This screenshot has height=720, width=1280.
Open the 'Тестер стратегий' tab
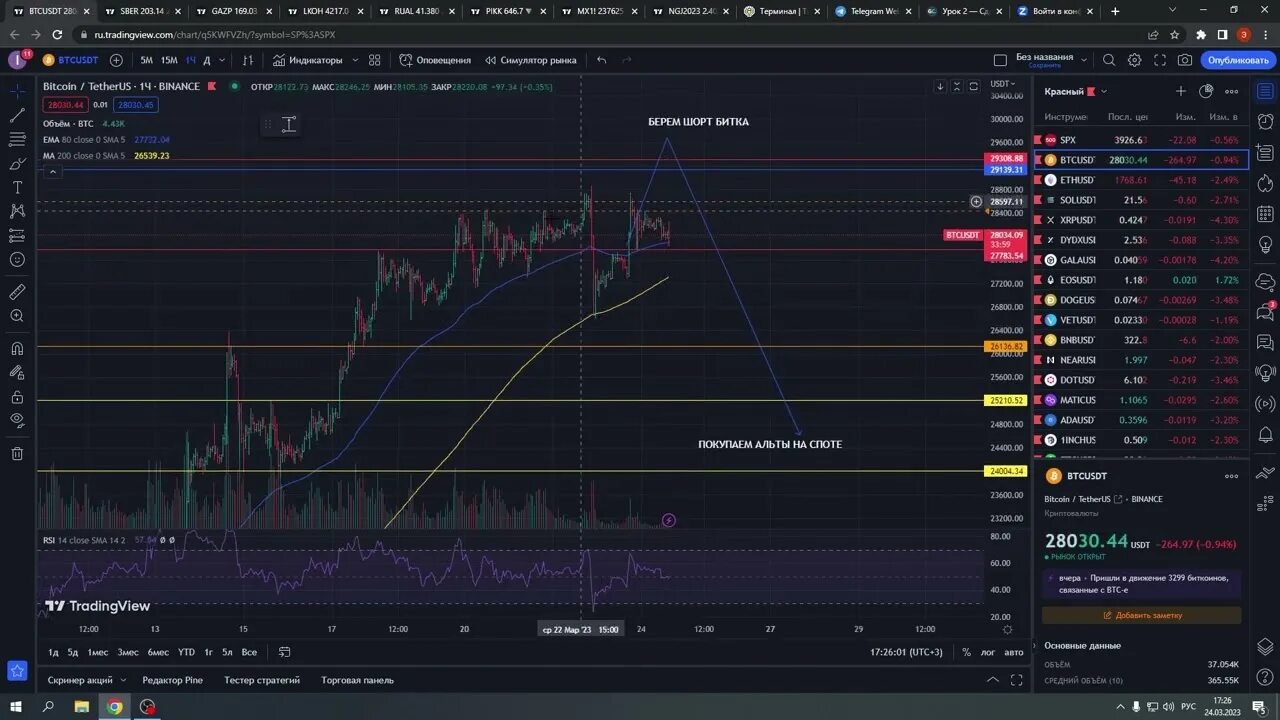click(x=262, y=680)
